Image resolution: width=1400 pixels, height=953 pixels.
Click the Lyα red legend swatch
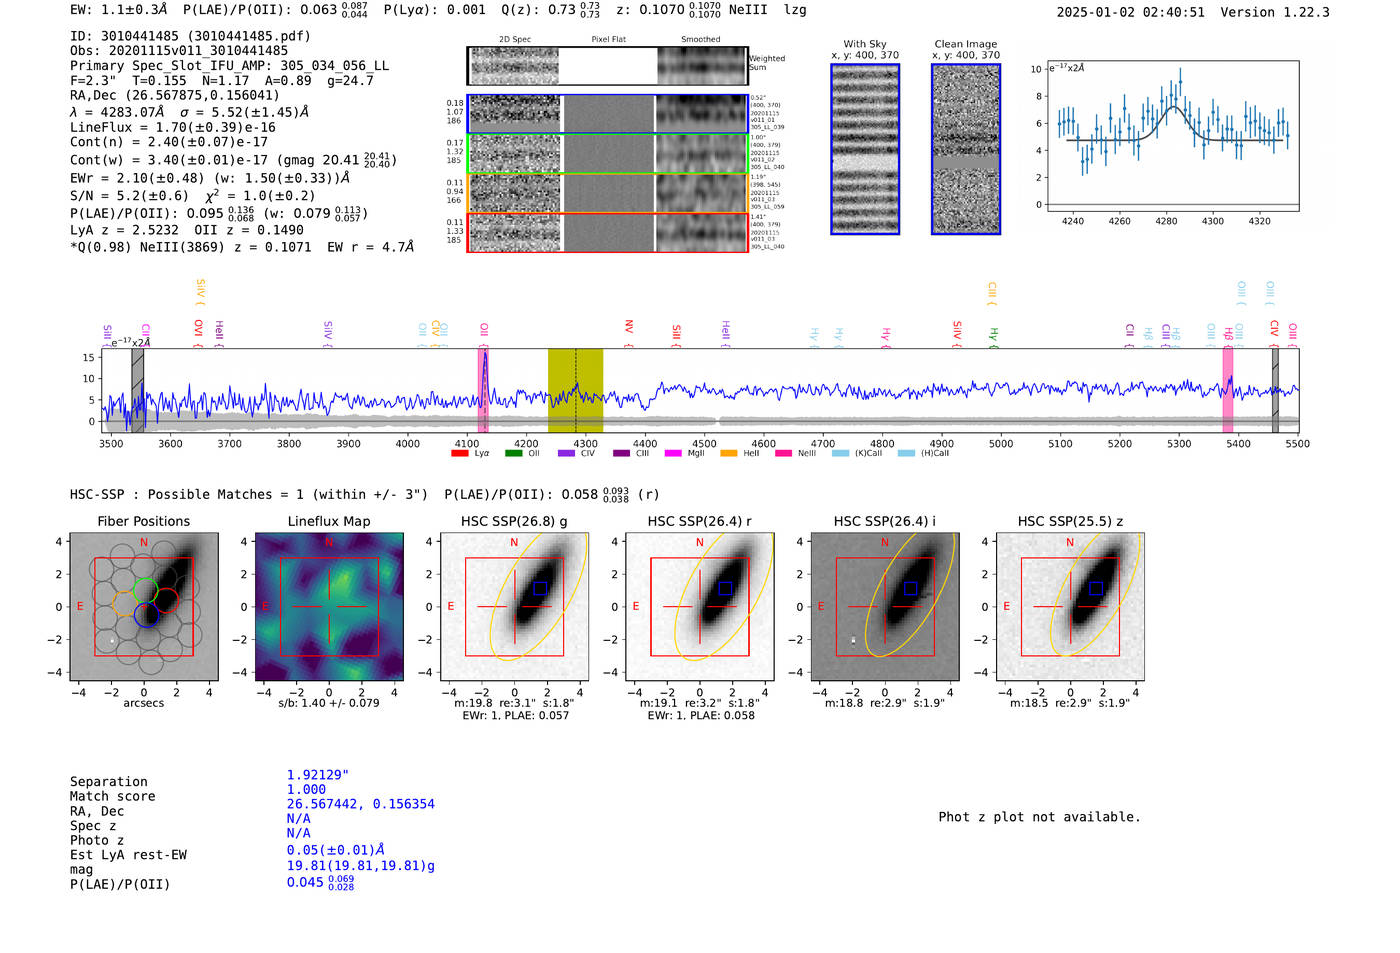(x=460, y=453)
